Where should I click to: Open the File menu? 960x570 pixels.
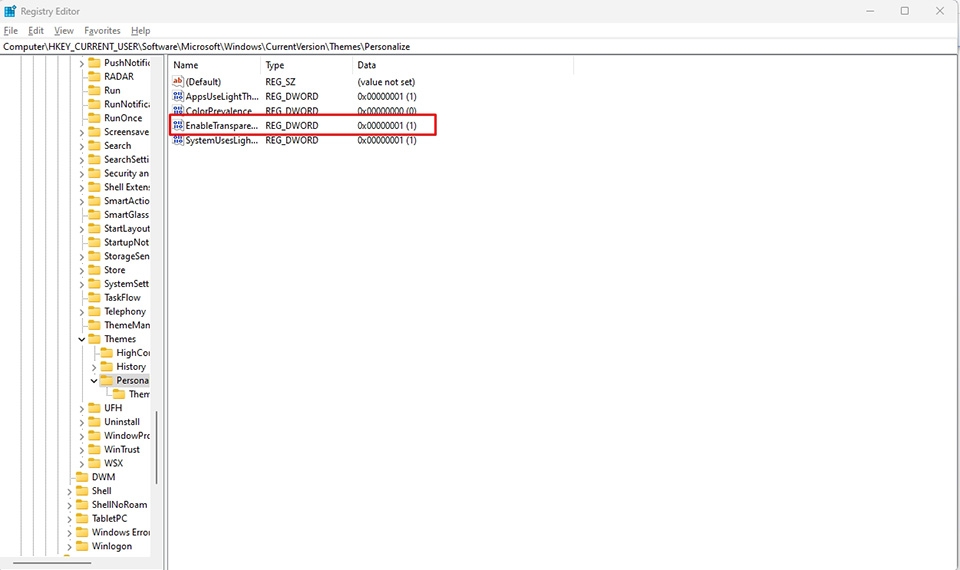[11, 31]
